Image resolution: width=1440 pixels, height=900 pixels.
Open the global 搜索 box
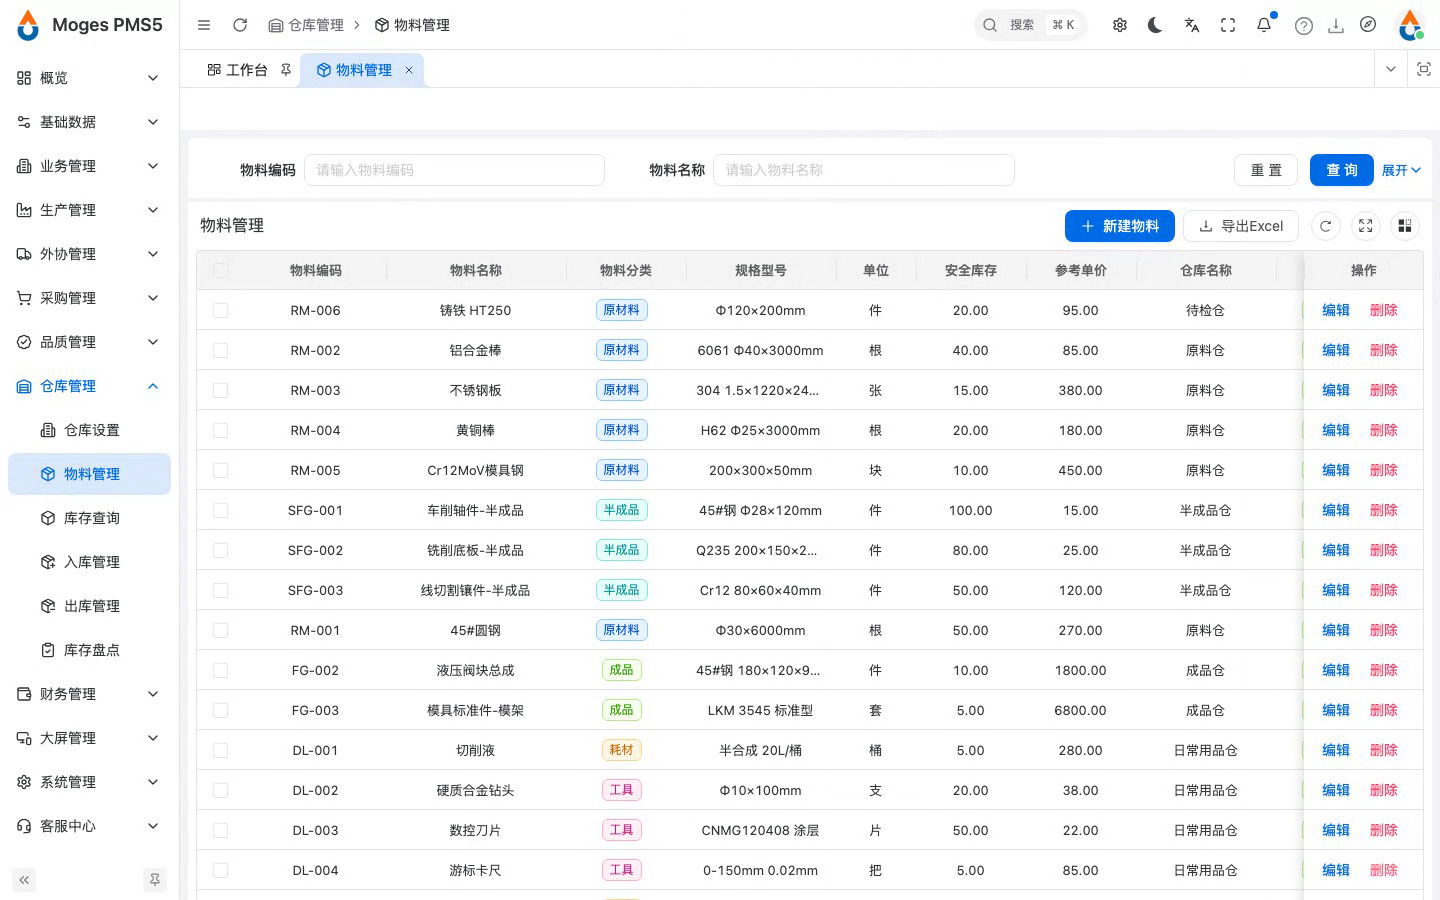click(x=1030, y=25)
